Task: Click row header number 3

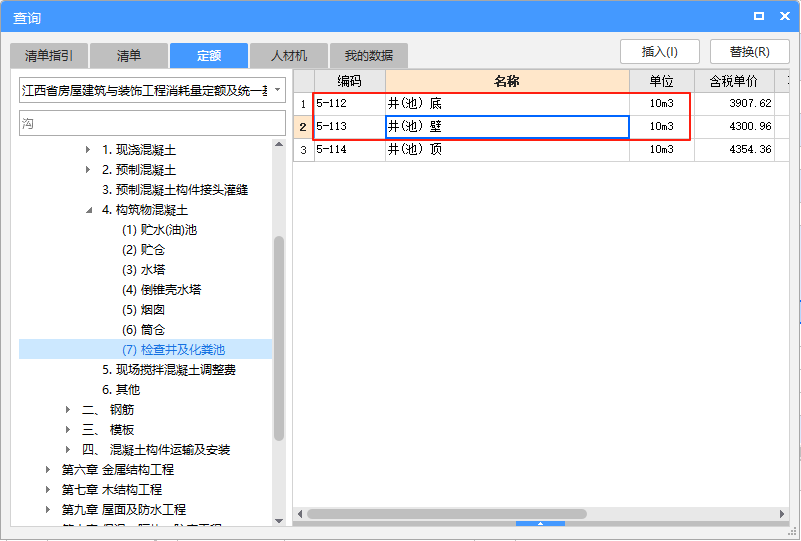Action: point(303,150)
